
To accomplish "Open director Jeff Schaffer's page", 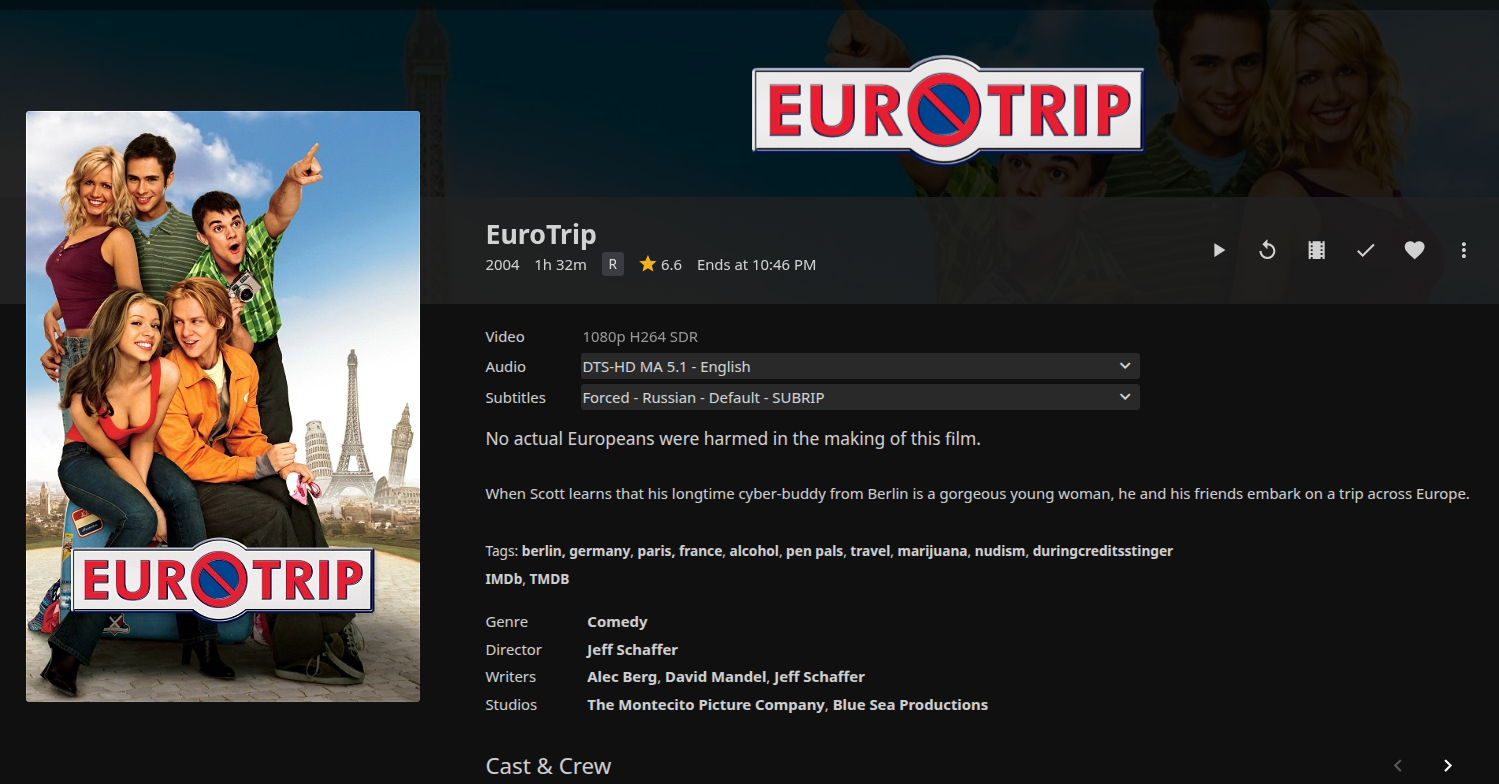I will 632,650.
